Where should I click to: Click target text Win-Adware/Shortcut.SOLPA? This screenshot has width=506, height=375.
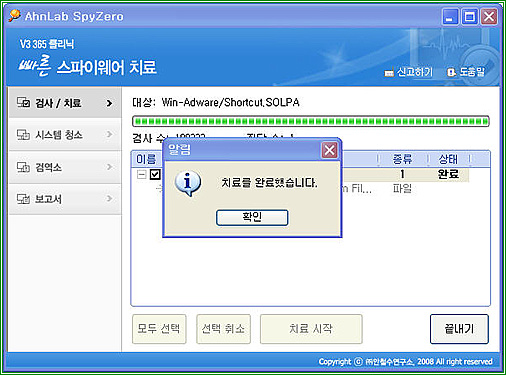pyautogui.click(x=230, y=102)
